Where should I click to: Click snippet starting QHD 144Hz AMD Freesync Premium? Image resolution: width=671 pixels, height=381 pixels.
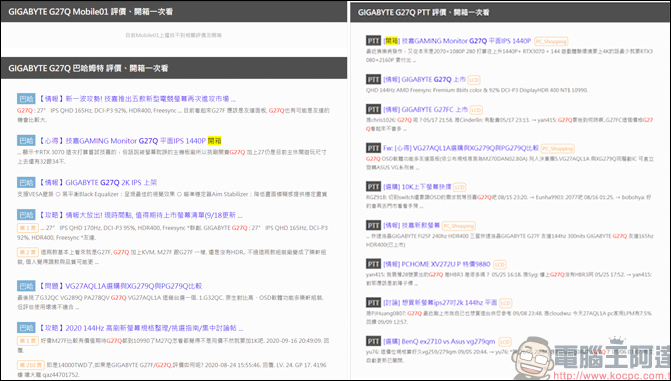[x=477, y=90]
